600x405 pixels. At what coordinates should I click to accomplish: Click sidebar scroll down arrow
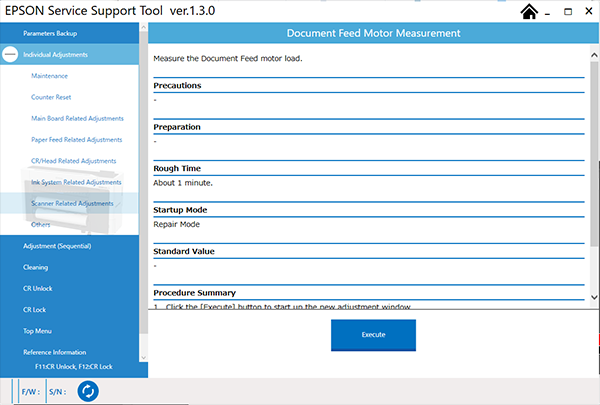click(143, 358)
